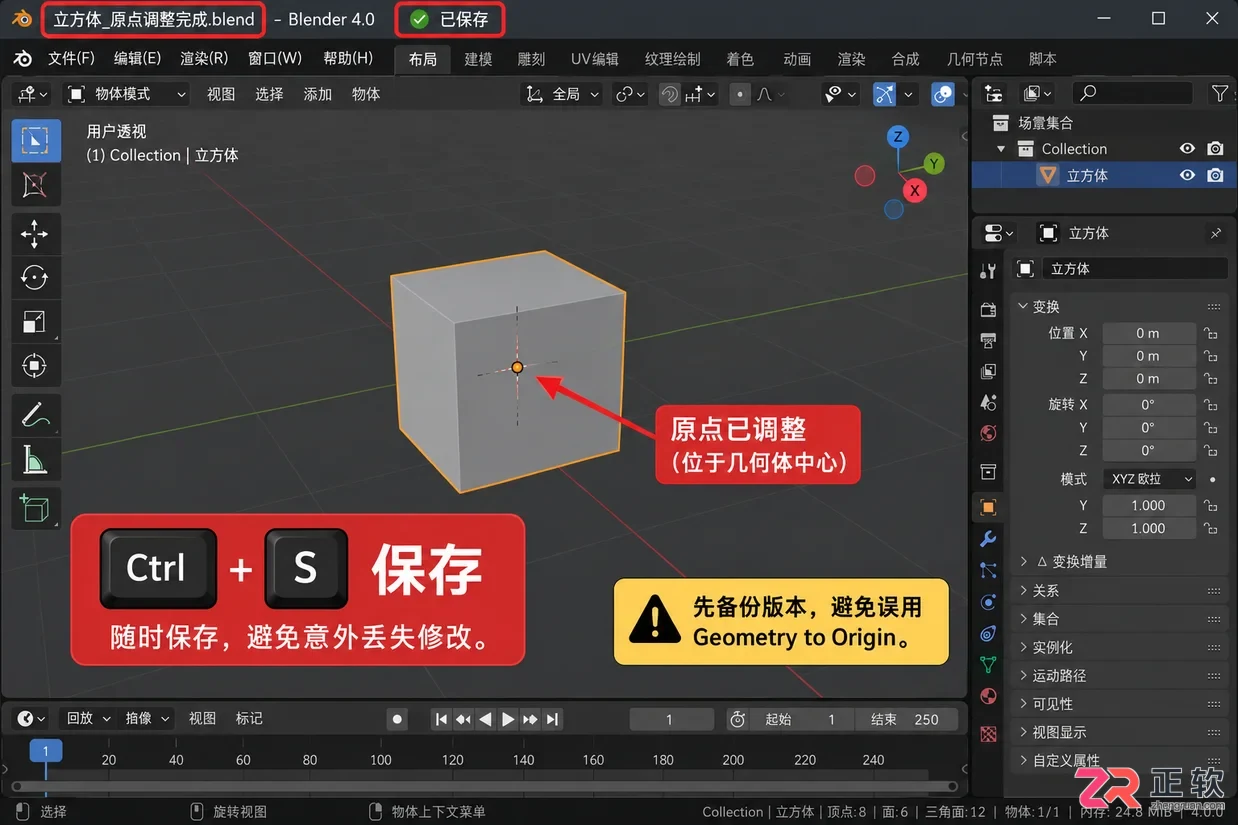Open the 编辑(E) menu
Screen dimensions: 1238x825
point(137,59)
